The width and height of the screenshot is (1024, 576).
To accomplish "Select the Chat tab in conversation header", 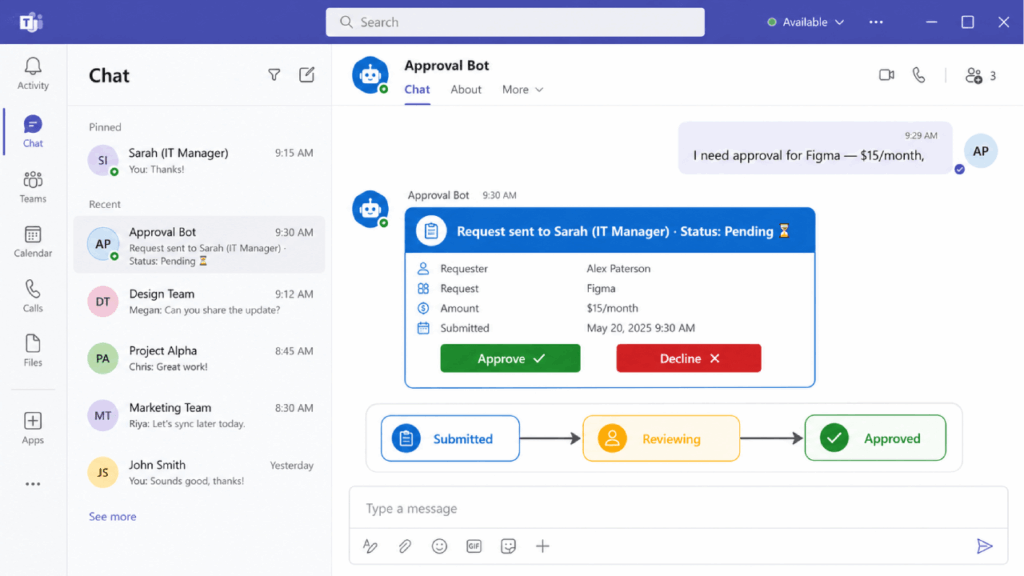I will [x=417, y=89].
